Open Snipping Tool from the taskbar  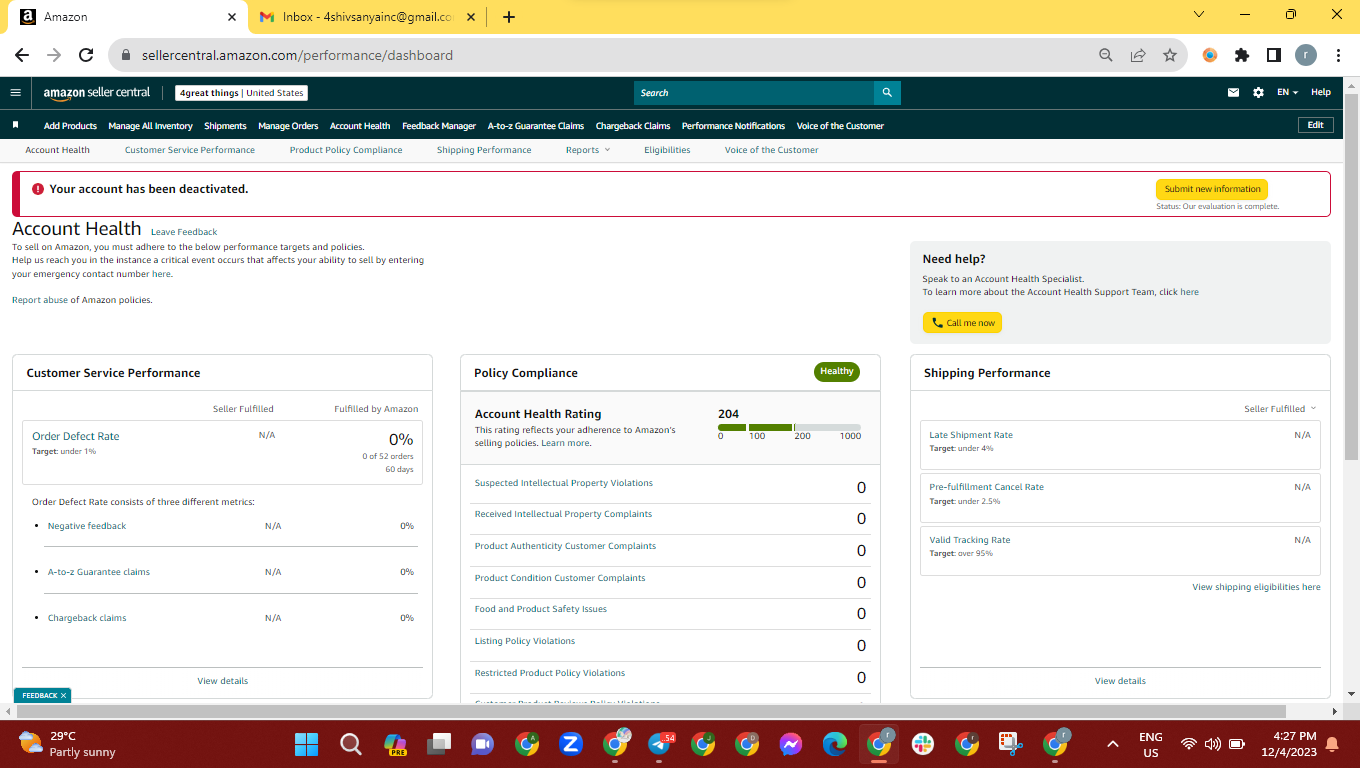(1011, 744)
